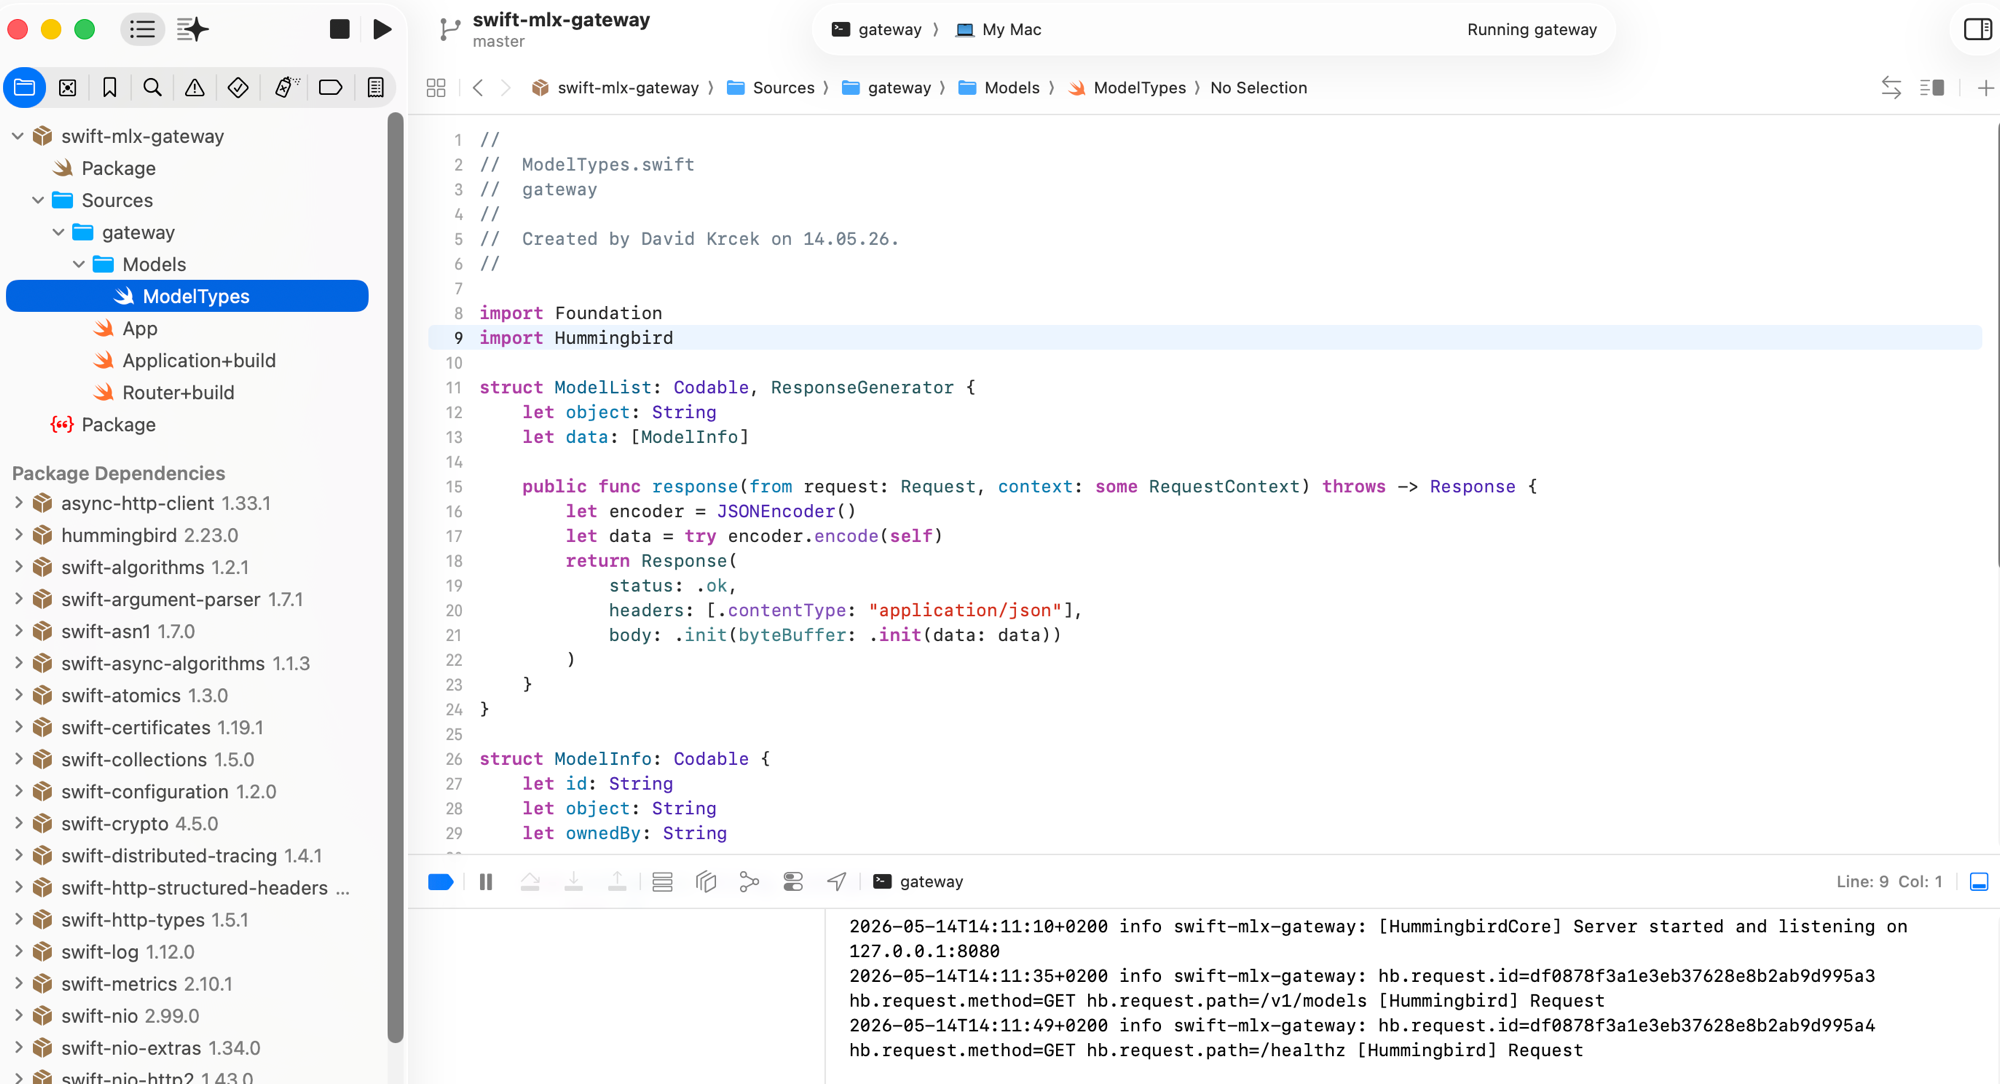Pause program execution

coord(486,882)
